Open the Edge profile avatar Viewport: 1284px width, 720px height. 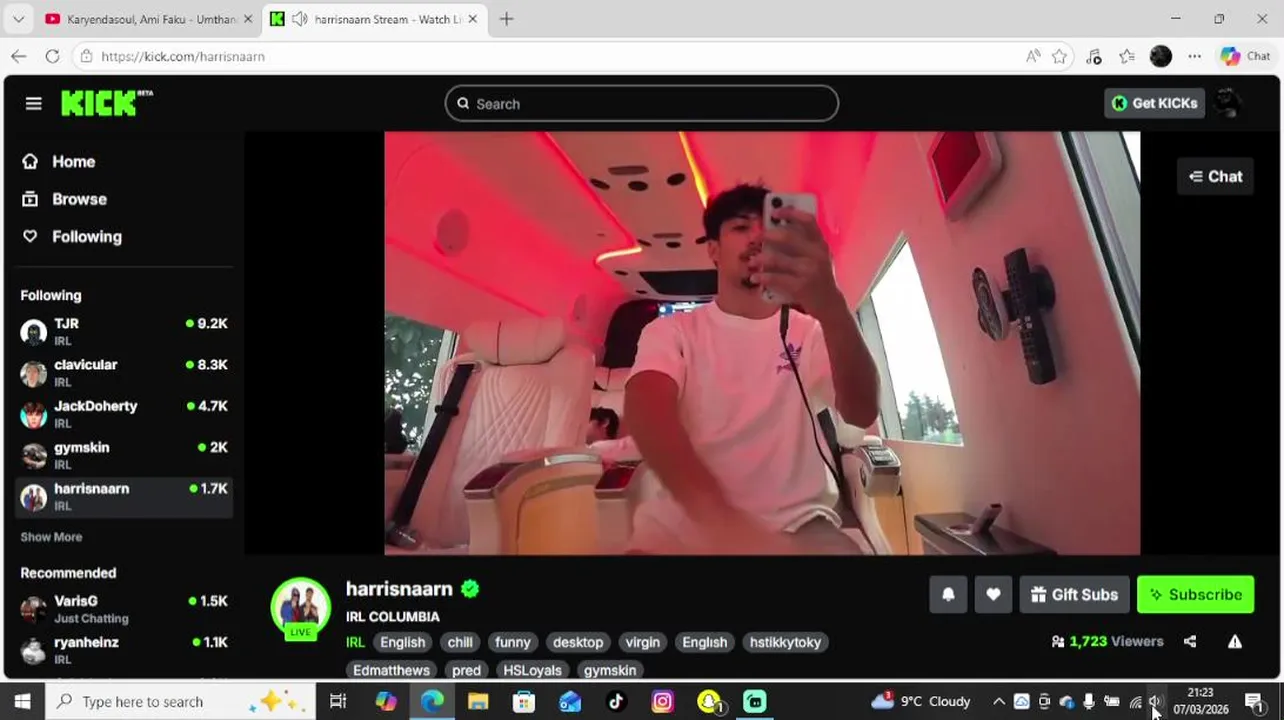(1161, 56)
